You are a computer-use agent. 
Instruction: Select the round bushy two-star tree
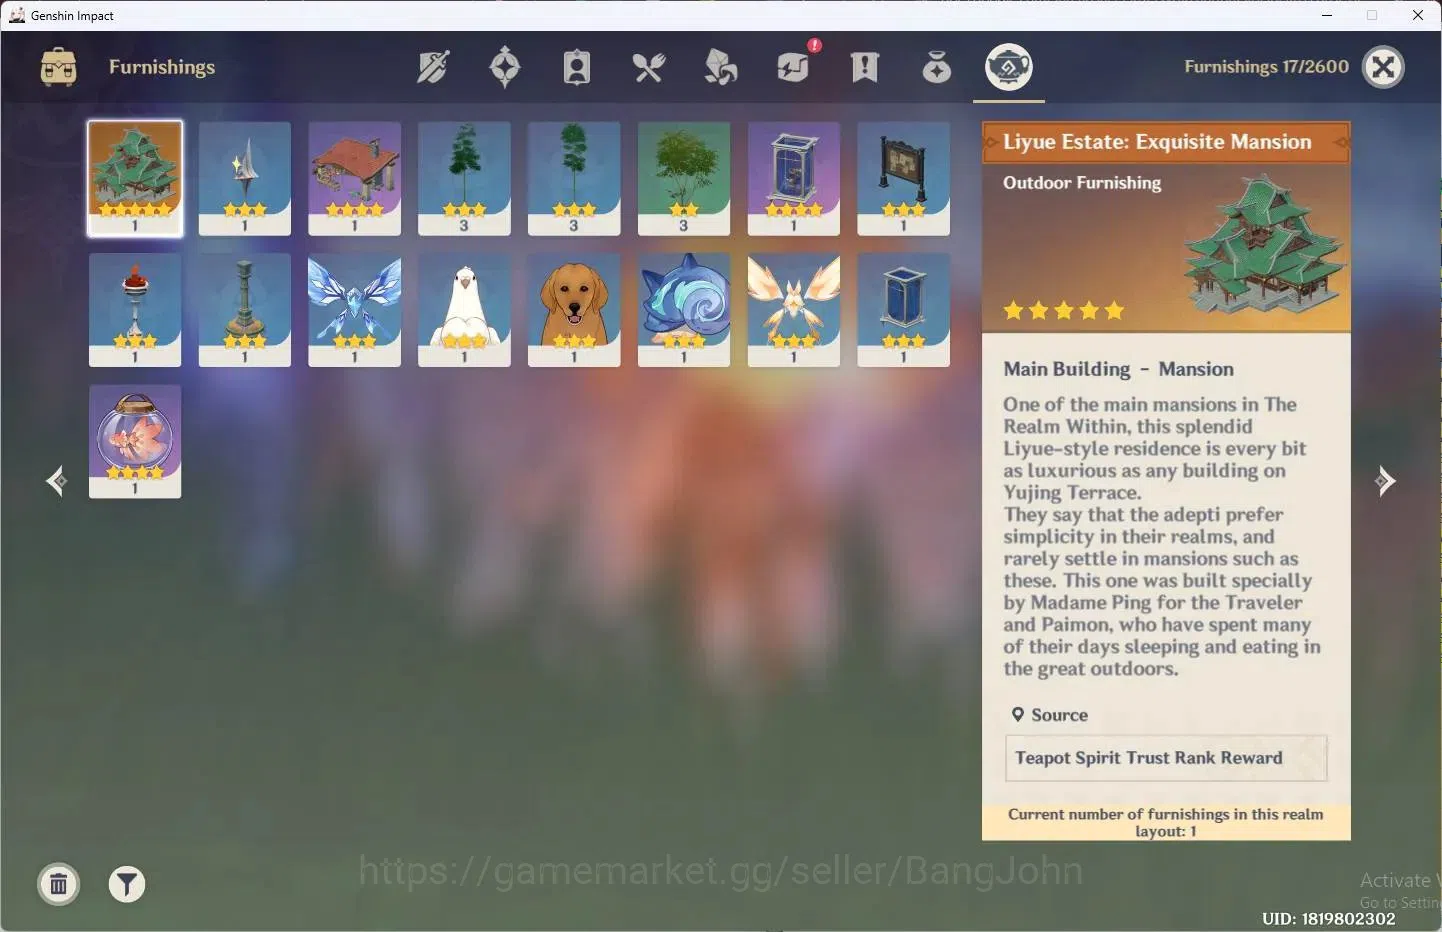click(684, 178)
